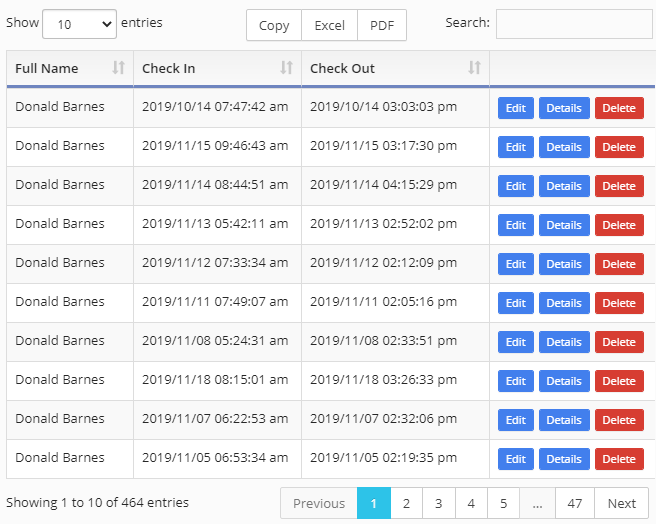This screenshot has height=524, width=656.
Task: Click Showing 1 to 10 of 464 entries
Action: (x=97, y=502)
